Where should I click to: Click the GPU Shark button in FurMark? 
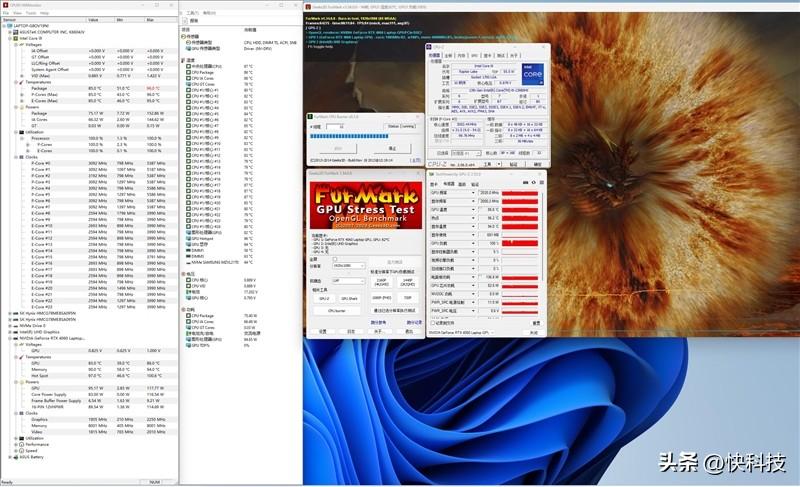click(x=350, y=298)
